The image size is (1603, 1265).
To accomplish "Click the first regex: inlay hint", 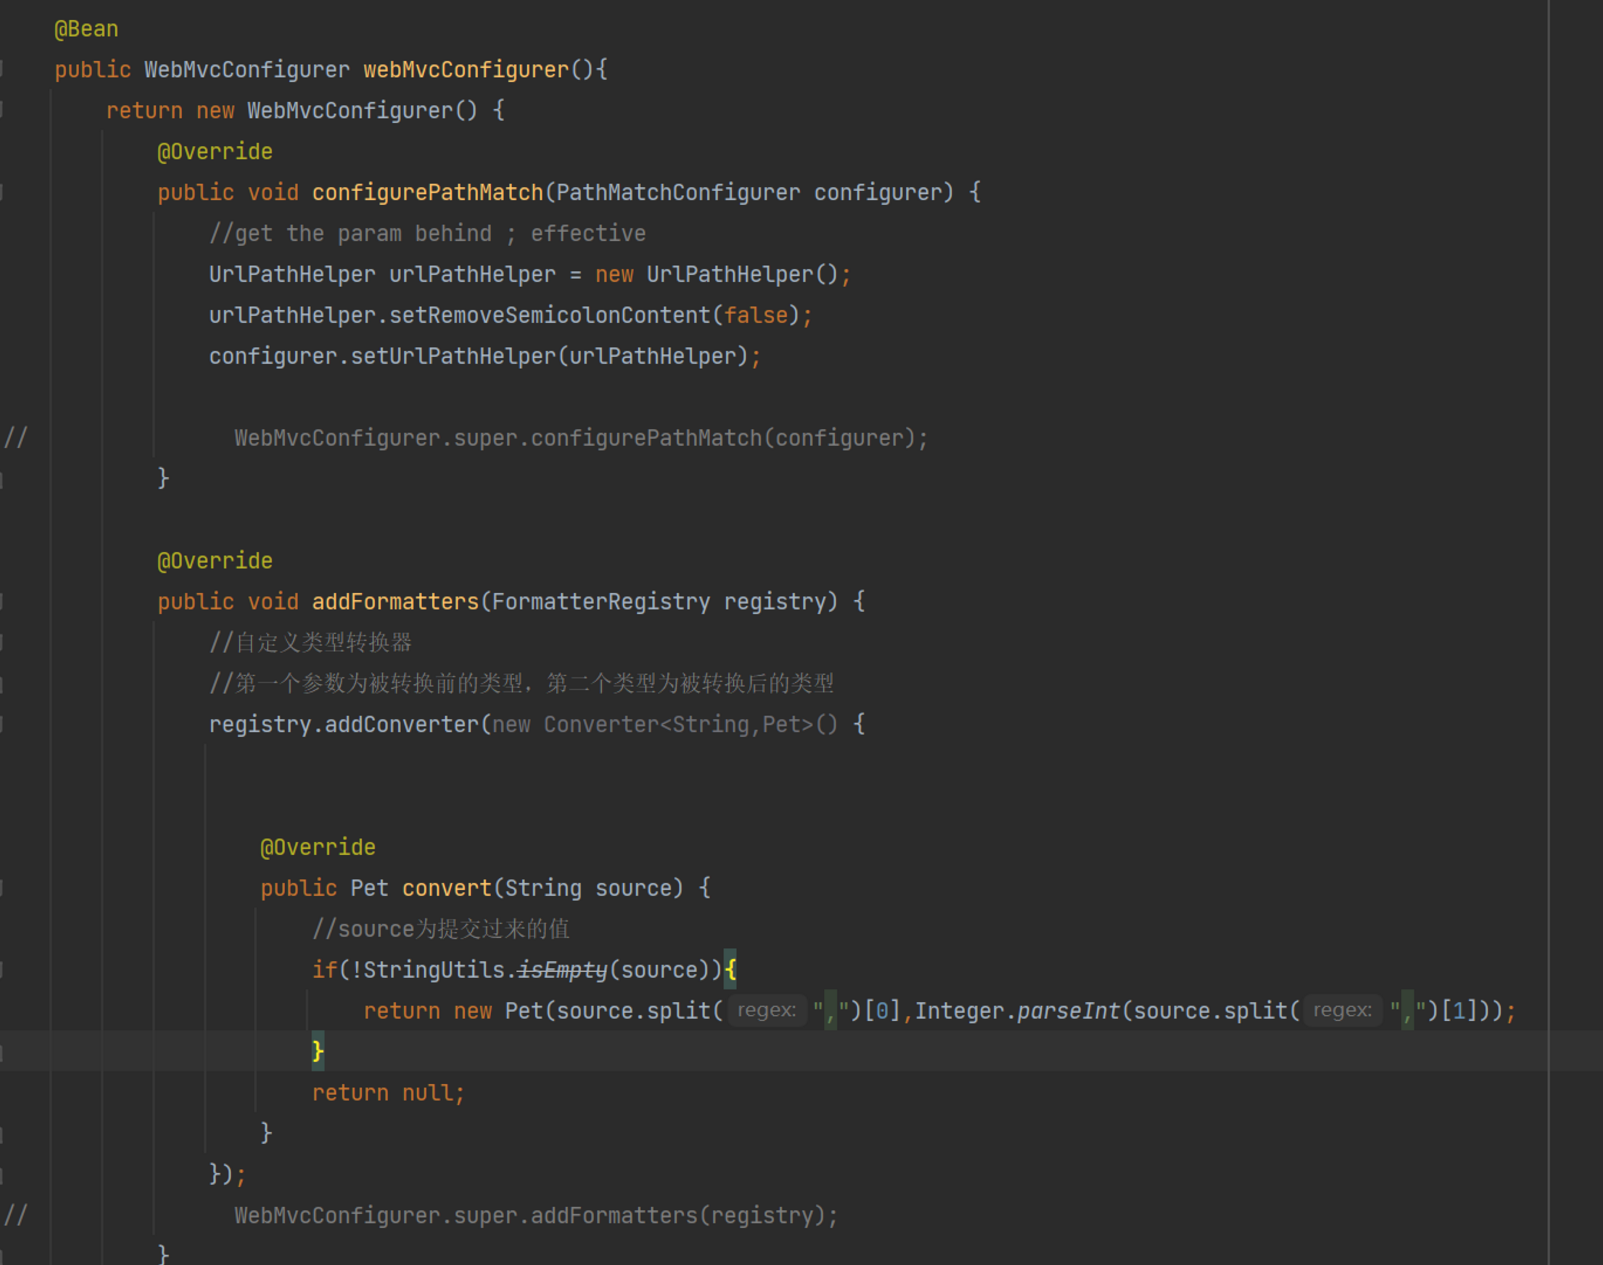I will pyautogui.click(x=766, y=1011).
